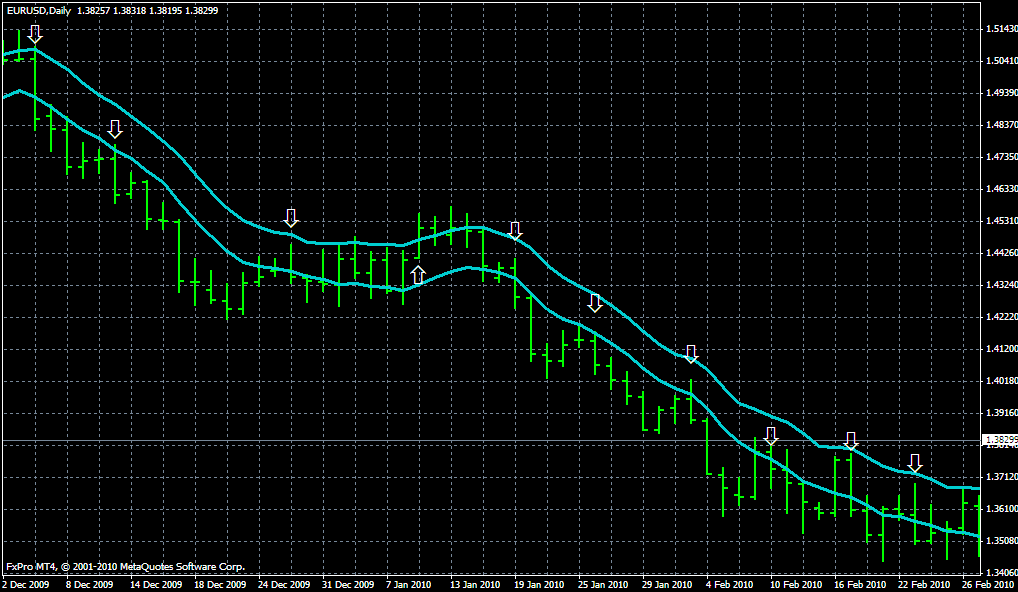The image size is (1018, 592).
Task: Select the highlighted current price label 1.38299
Action: (x=1000, y=439)
